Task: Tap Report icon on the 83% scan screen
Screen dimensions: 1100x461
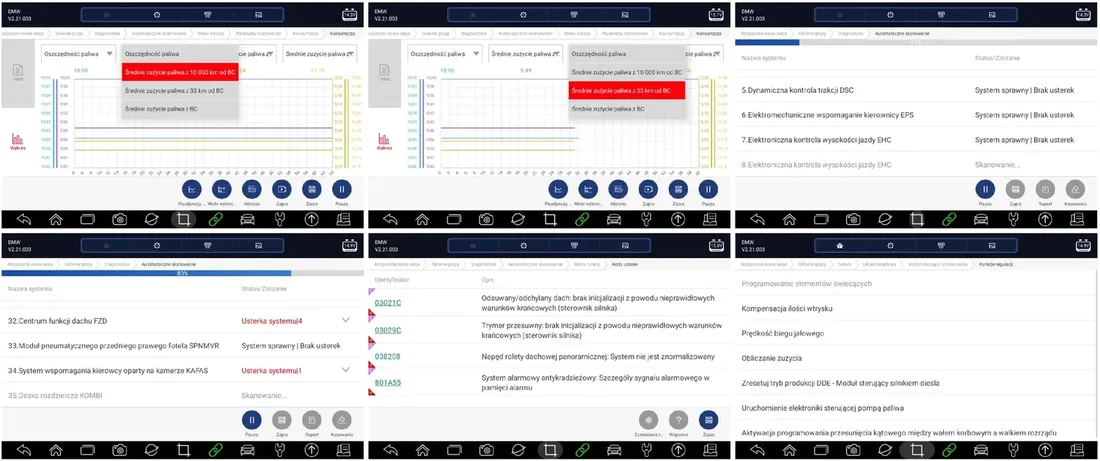Action: 312,420
